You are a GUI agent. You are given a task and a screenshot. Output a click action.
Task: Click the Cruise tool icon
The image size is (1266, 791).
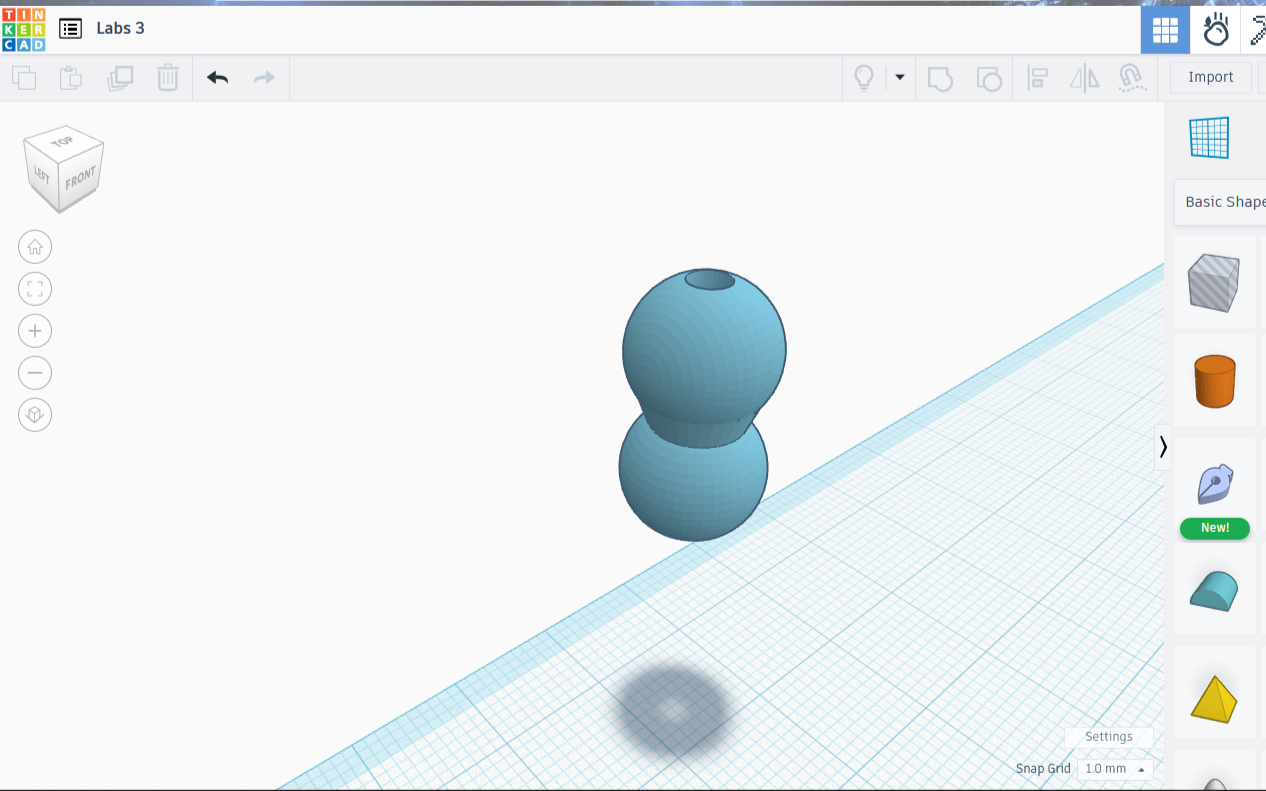(x=1132, y=78)
